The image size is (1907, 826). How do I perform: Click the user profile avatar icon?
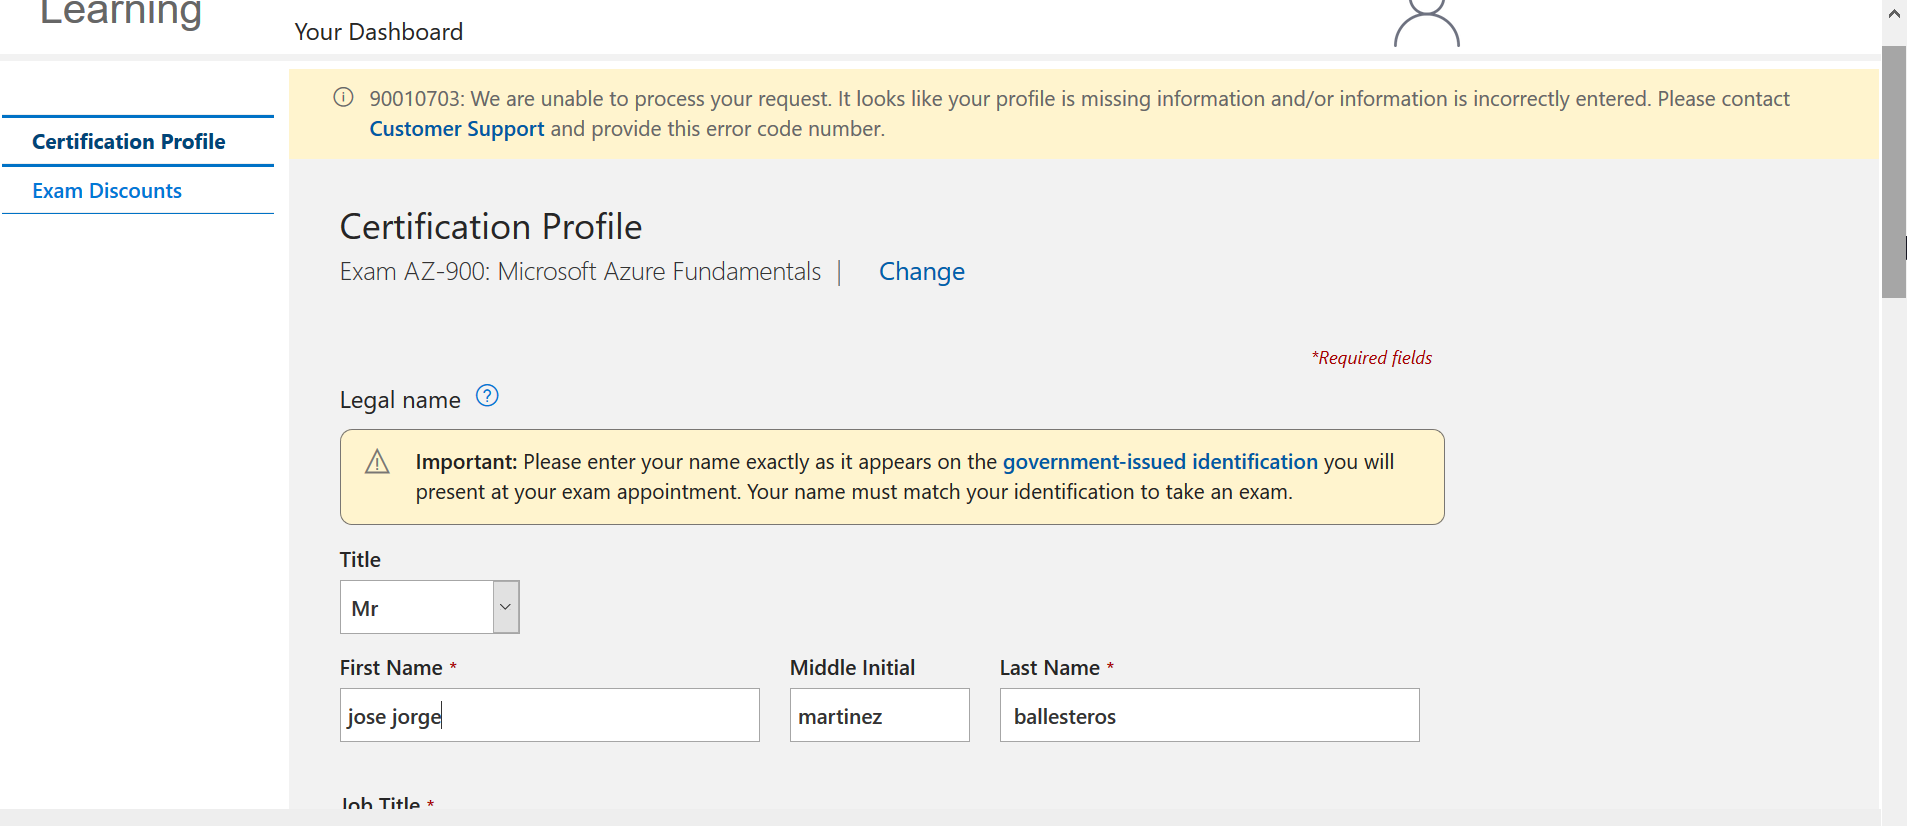coord(1427,23)
